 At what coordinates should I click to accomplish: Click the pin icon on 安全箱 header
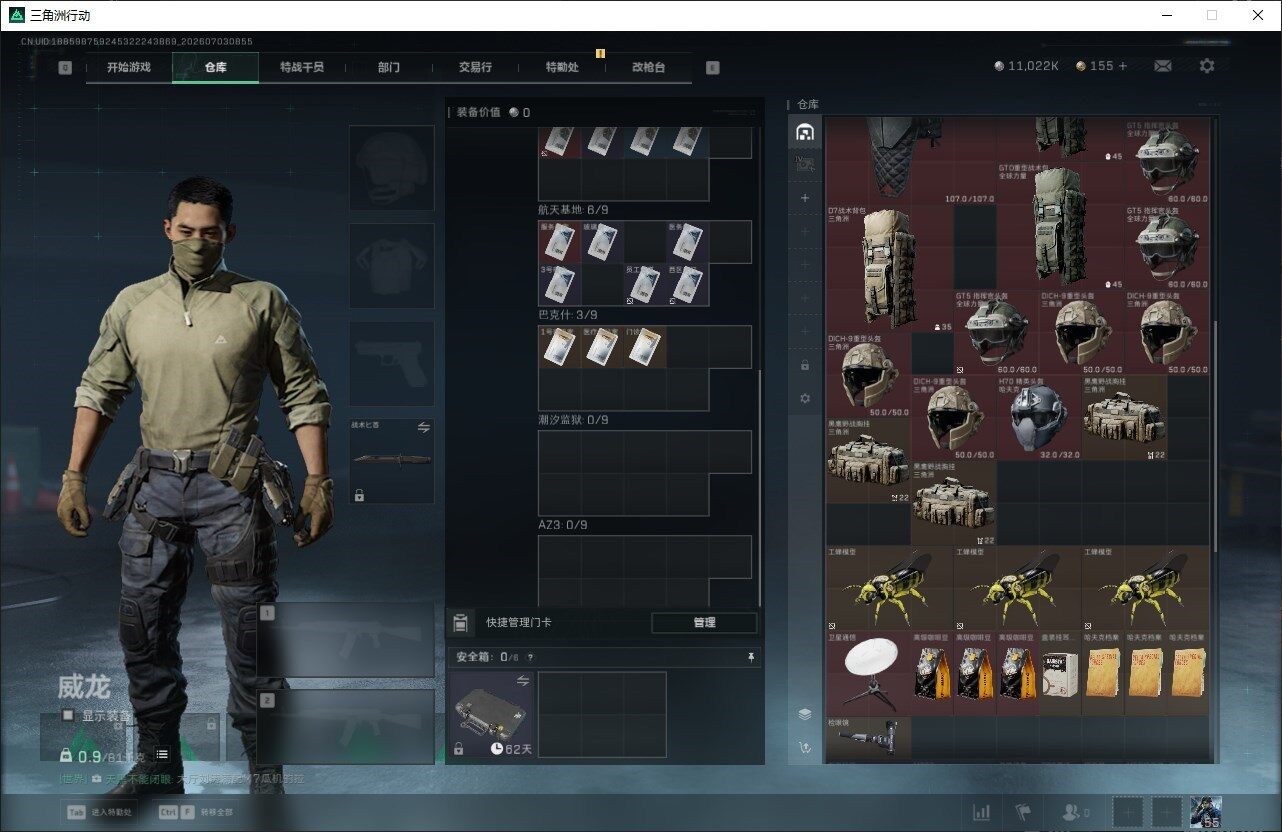pos(751,657)
